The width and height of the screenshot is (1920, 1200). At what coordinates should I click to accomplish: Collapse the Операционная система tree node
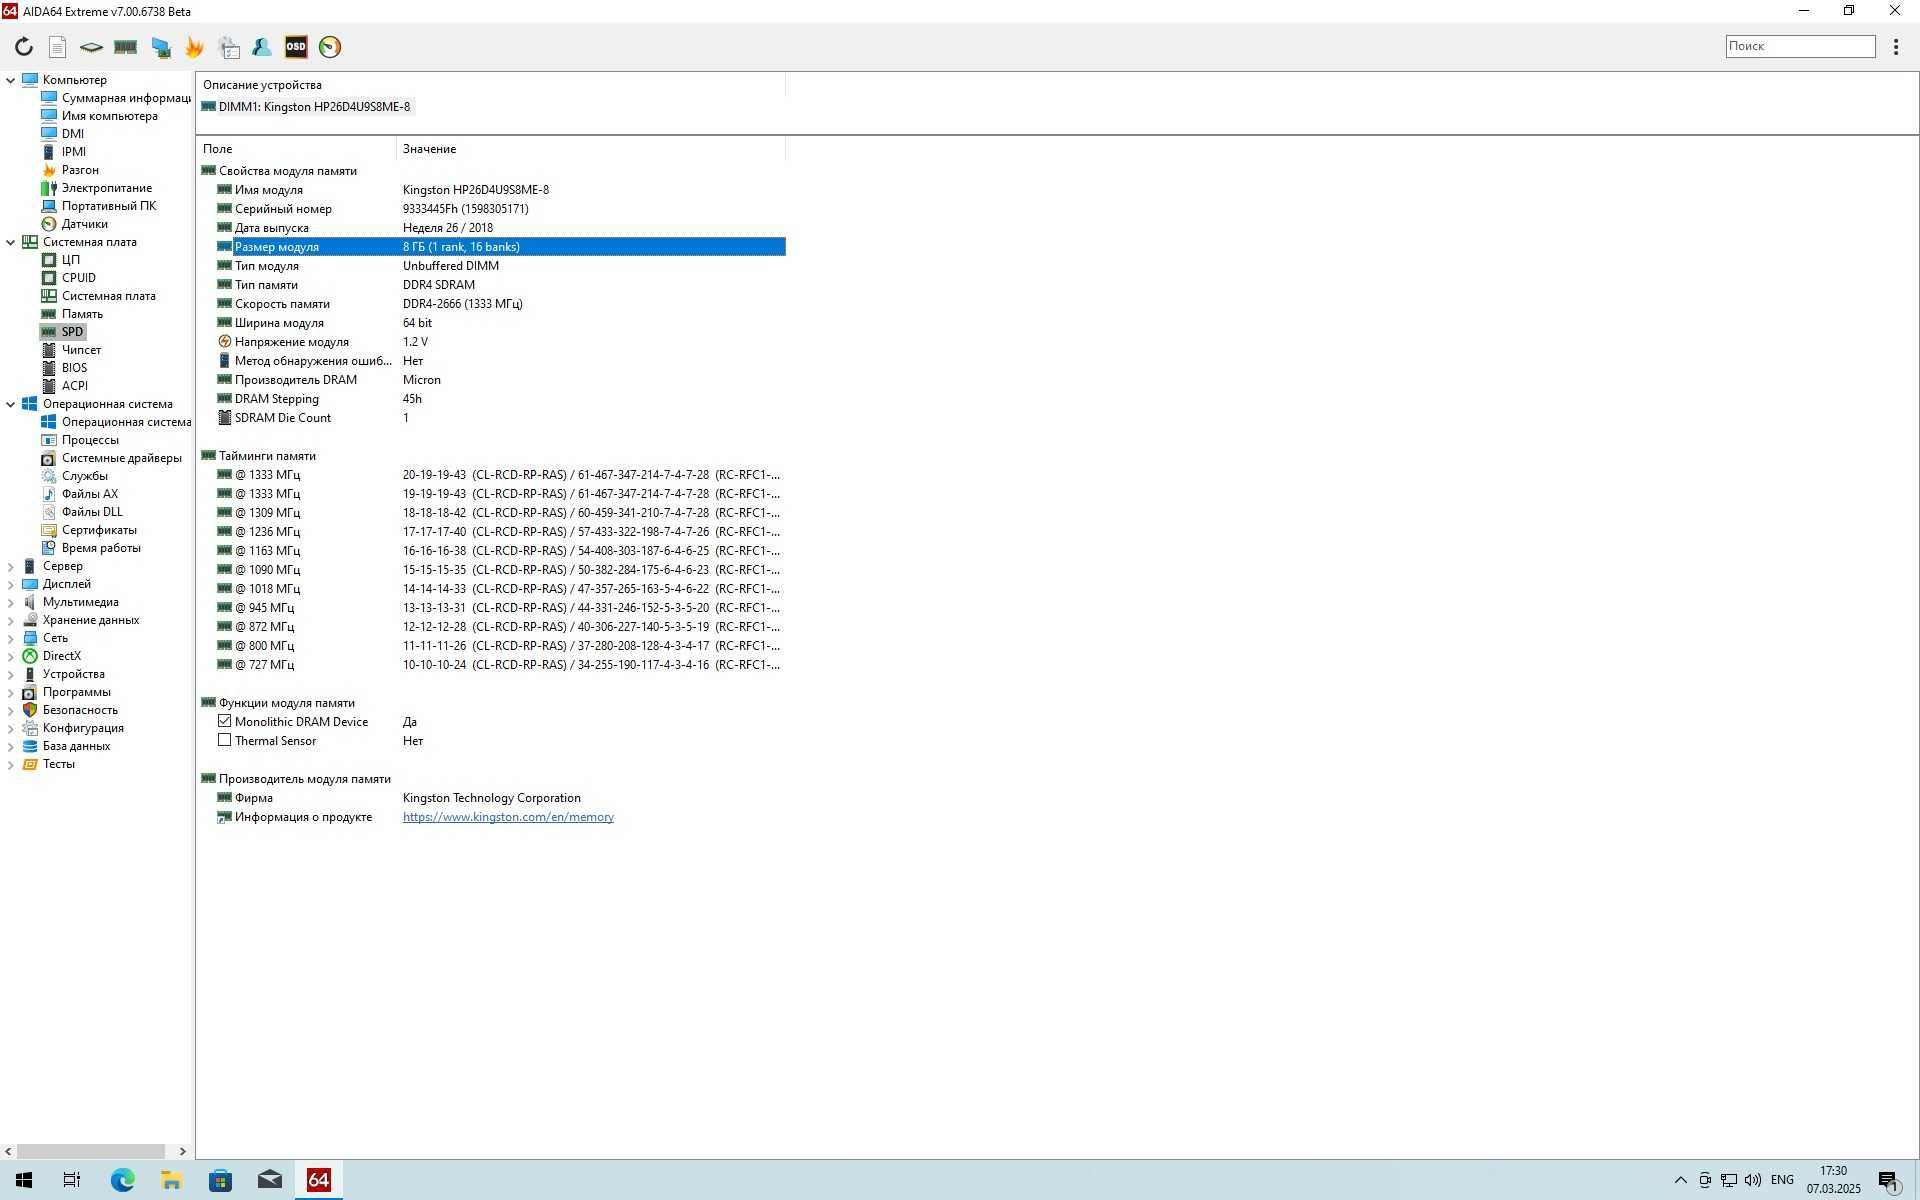click(x=11, y=404)
